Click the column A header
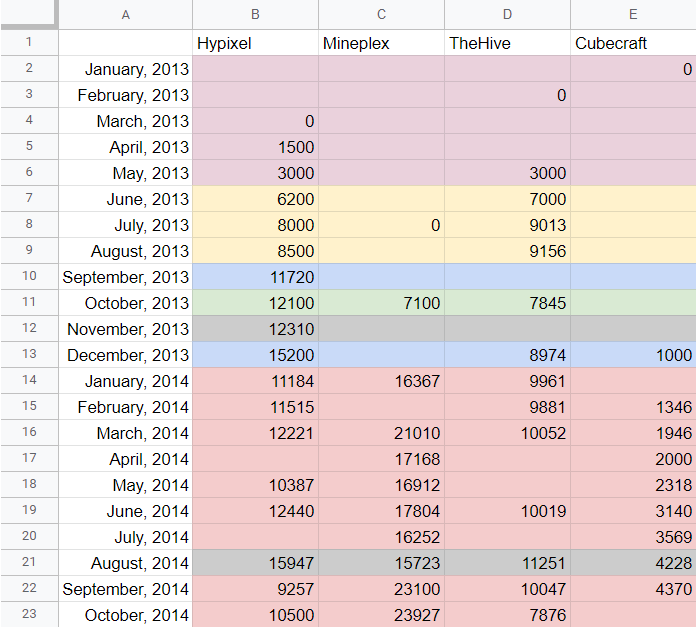This screenshot has height=627, width=696. tap(125, 14)
